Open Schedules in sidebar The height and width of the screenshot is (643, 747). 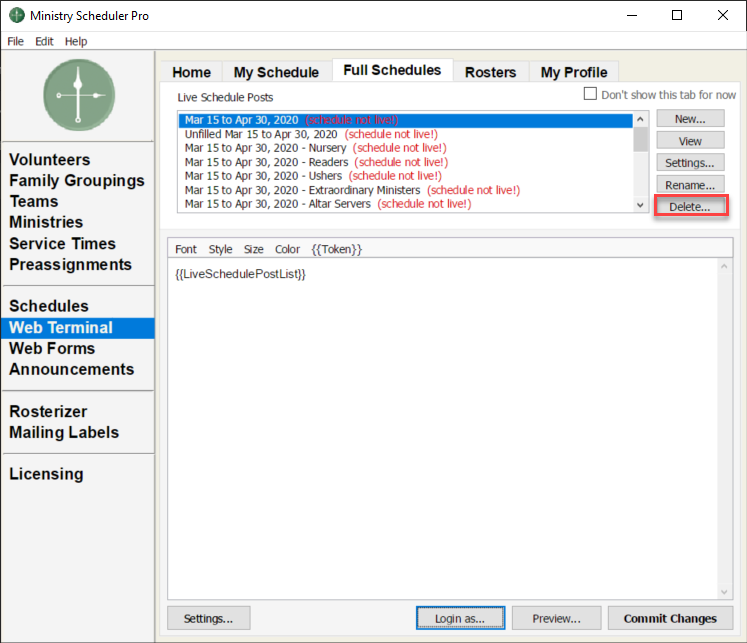pos(49,306)
